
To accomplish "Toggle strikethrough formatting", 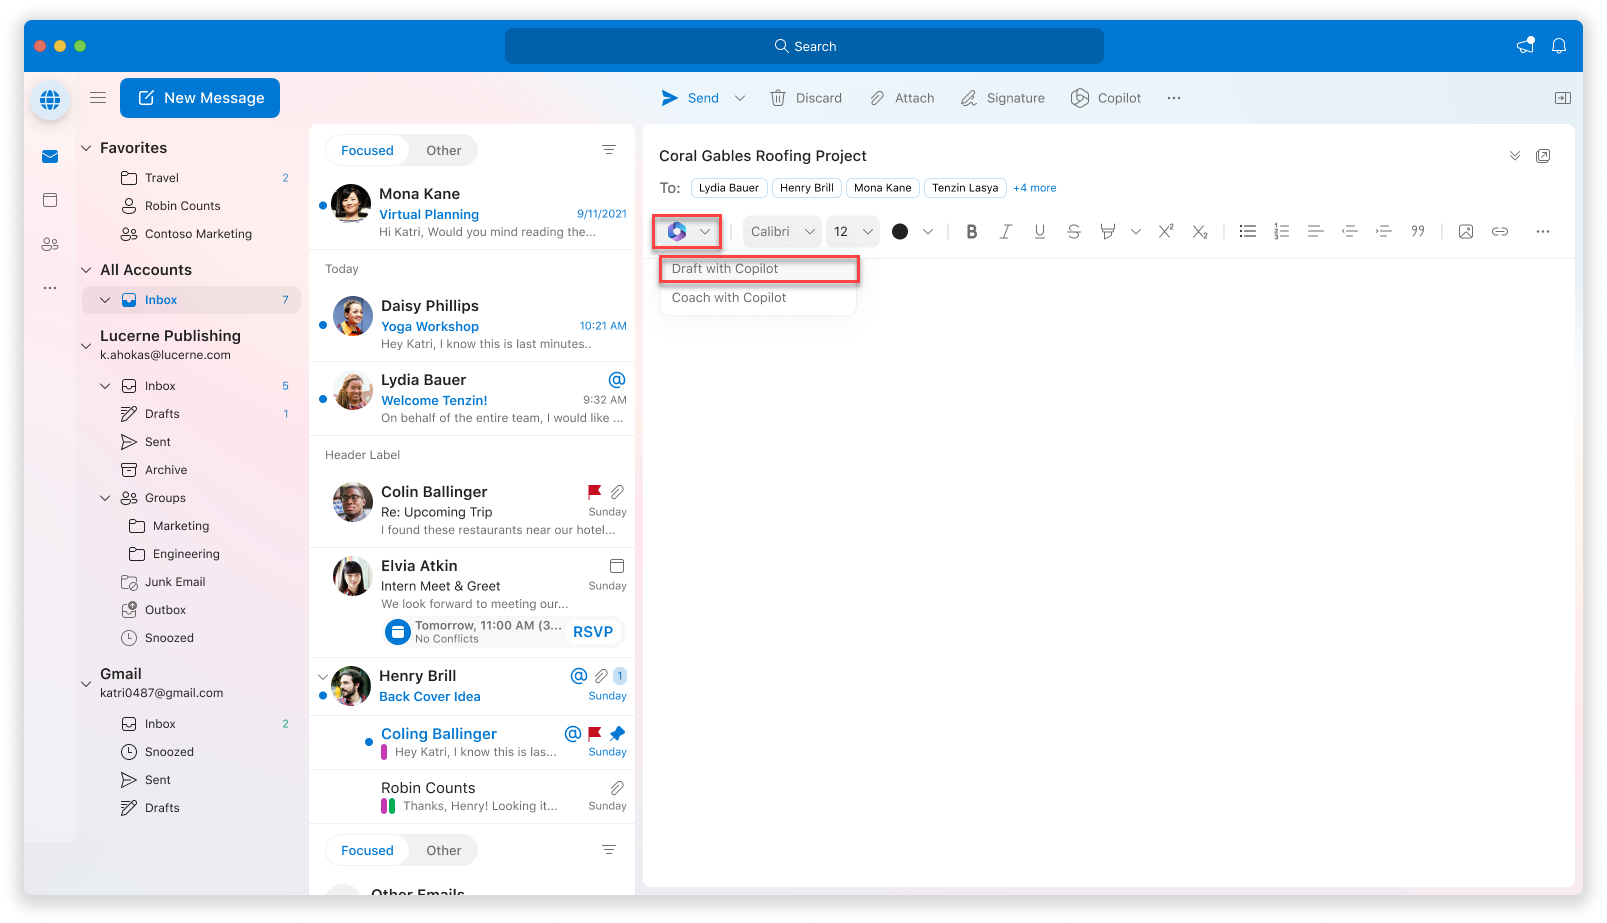I will 1074,232.
